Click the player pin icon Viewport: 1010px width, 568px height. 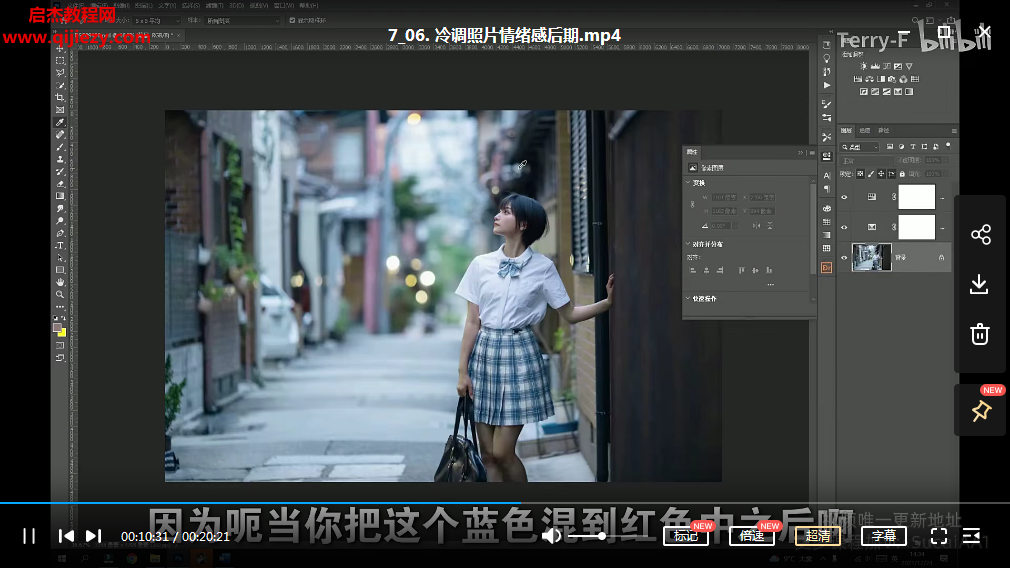981,411
